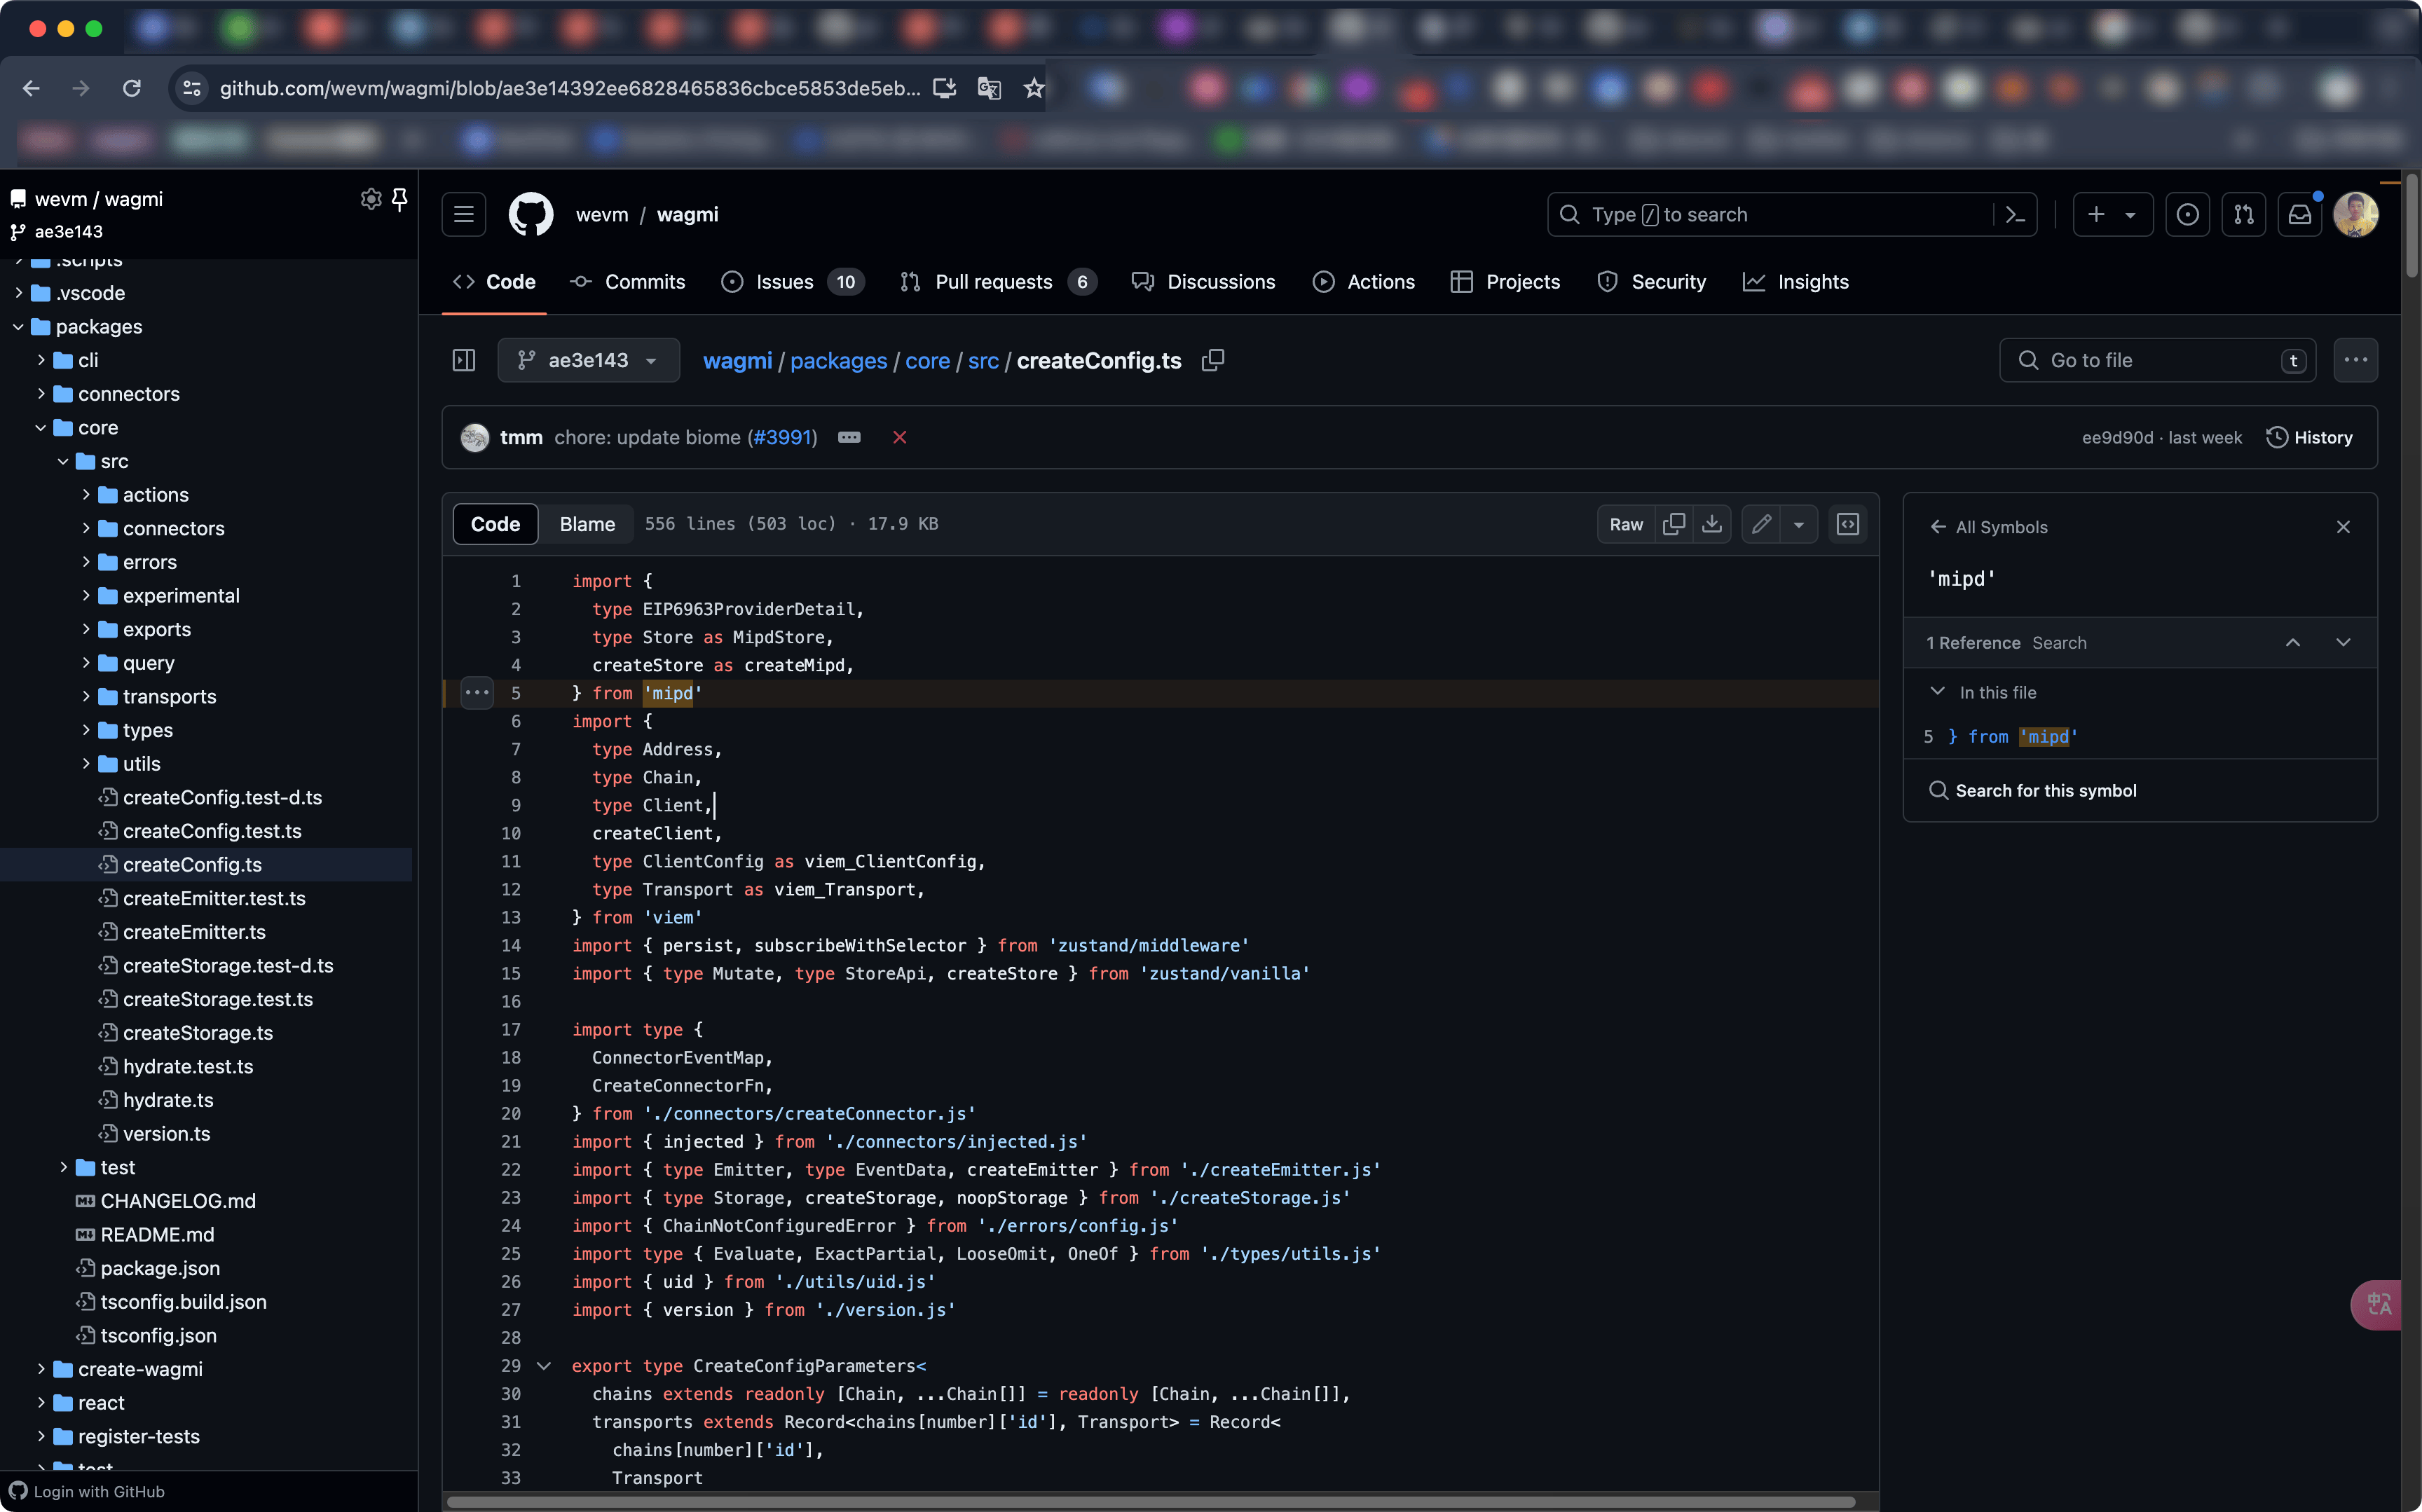The width and height of the screenshot is (2422, 1512).
Task: Open line 5 actions menu
Action: 477,693
